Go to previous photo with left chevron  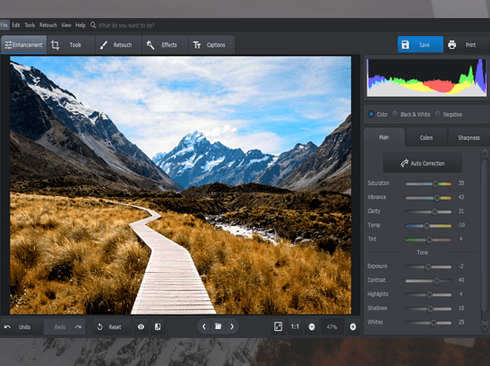[204, 327]
